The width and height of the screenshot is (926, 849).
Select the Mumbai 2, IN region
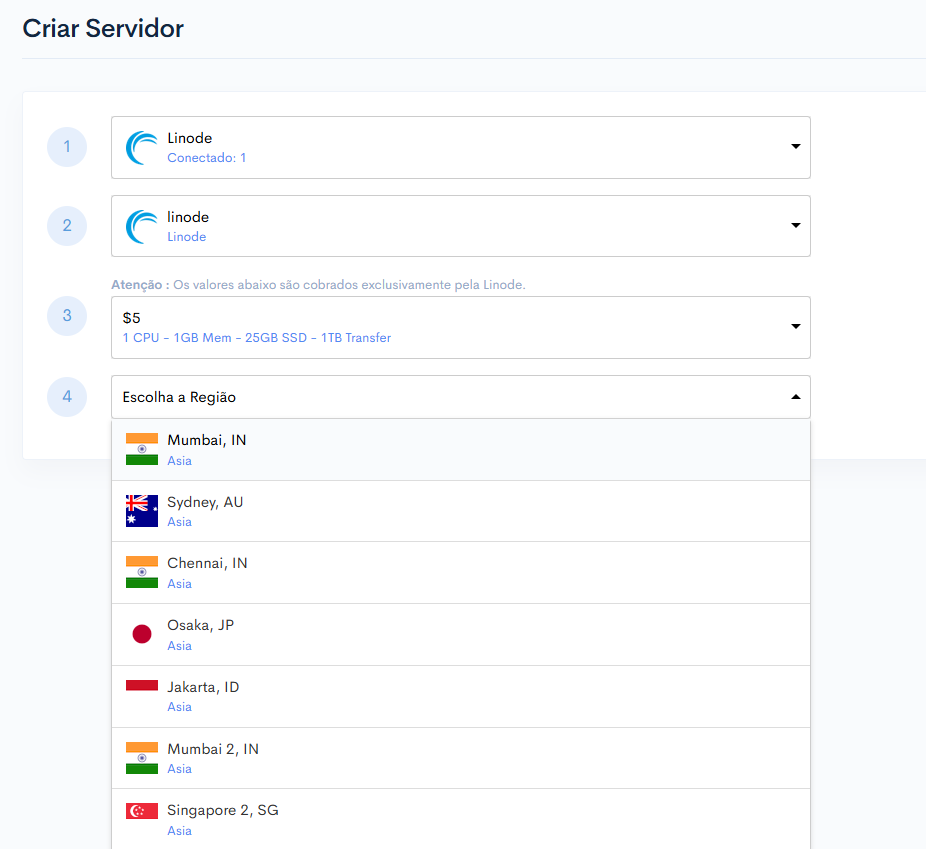pyautogui.click(x=461, y=758)
